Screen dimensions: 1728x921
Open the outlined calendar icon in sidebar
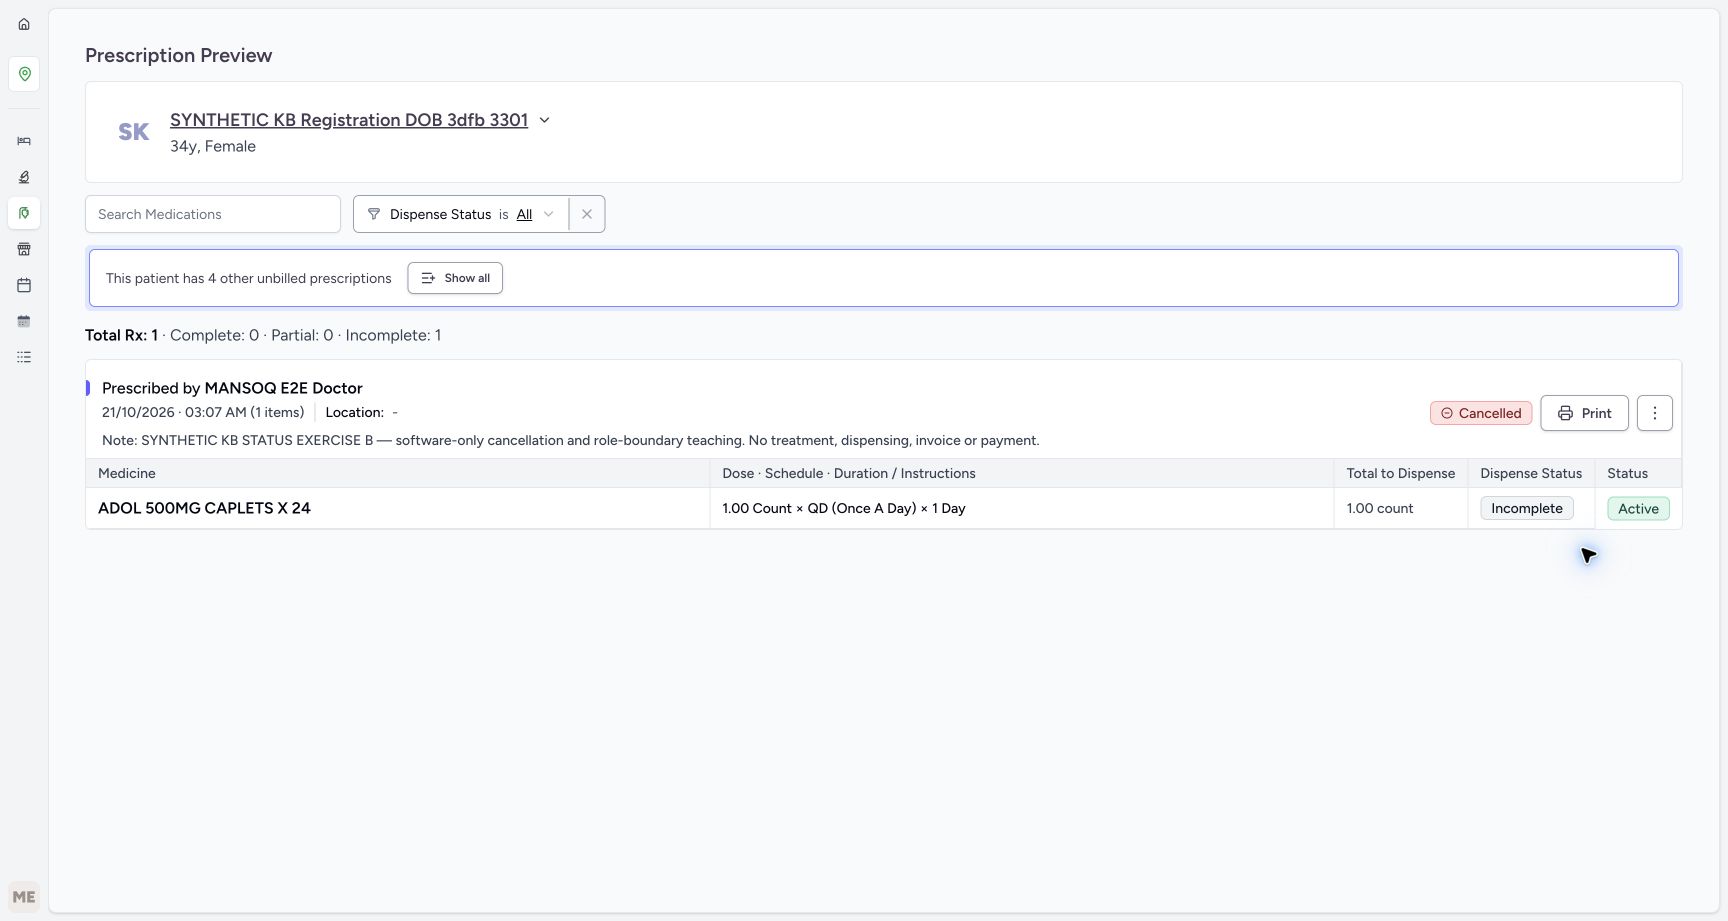[x=24, y=285]
